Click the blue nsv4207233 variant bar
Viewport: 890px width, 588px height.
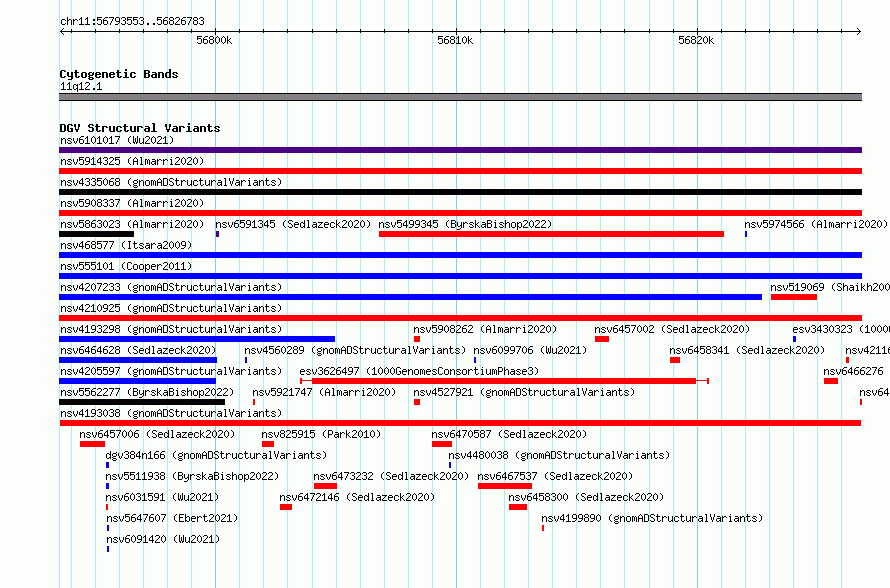[410, 297]
